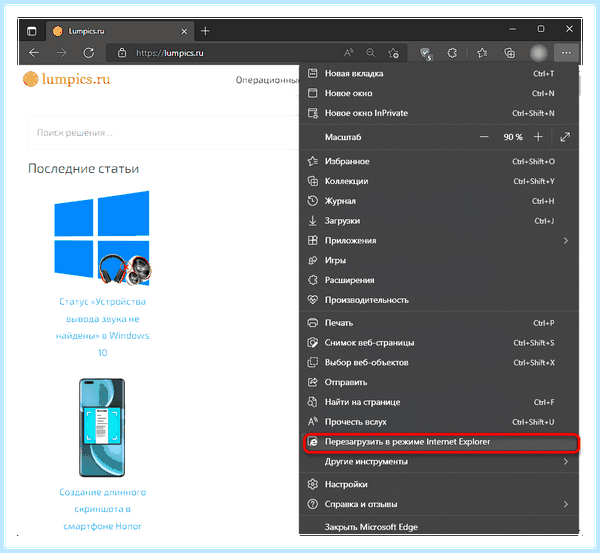Click the address bar URL
Viewport: 600px width, 553px height.
point(170,53)
